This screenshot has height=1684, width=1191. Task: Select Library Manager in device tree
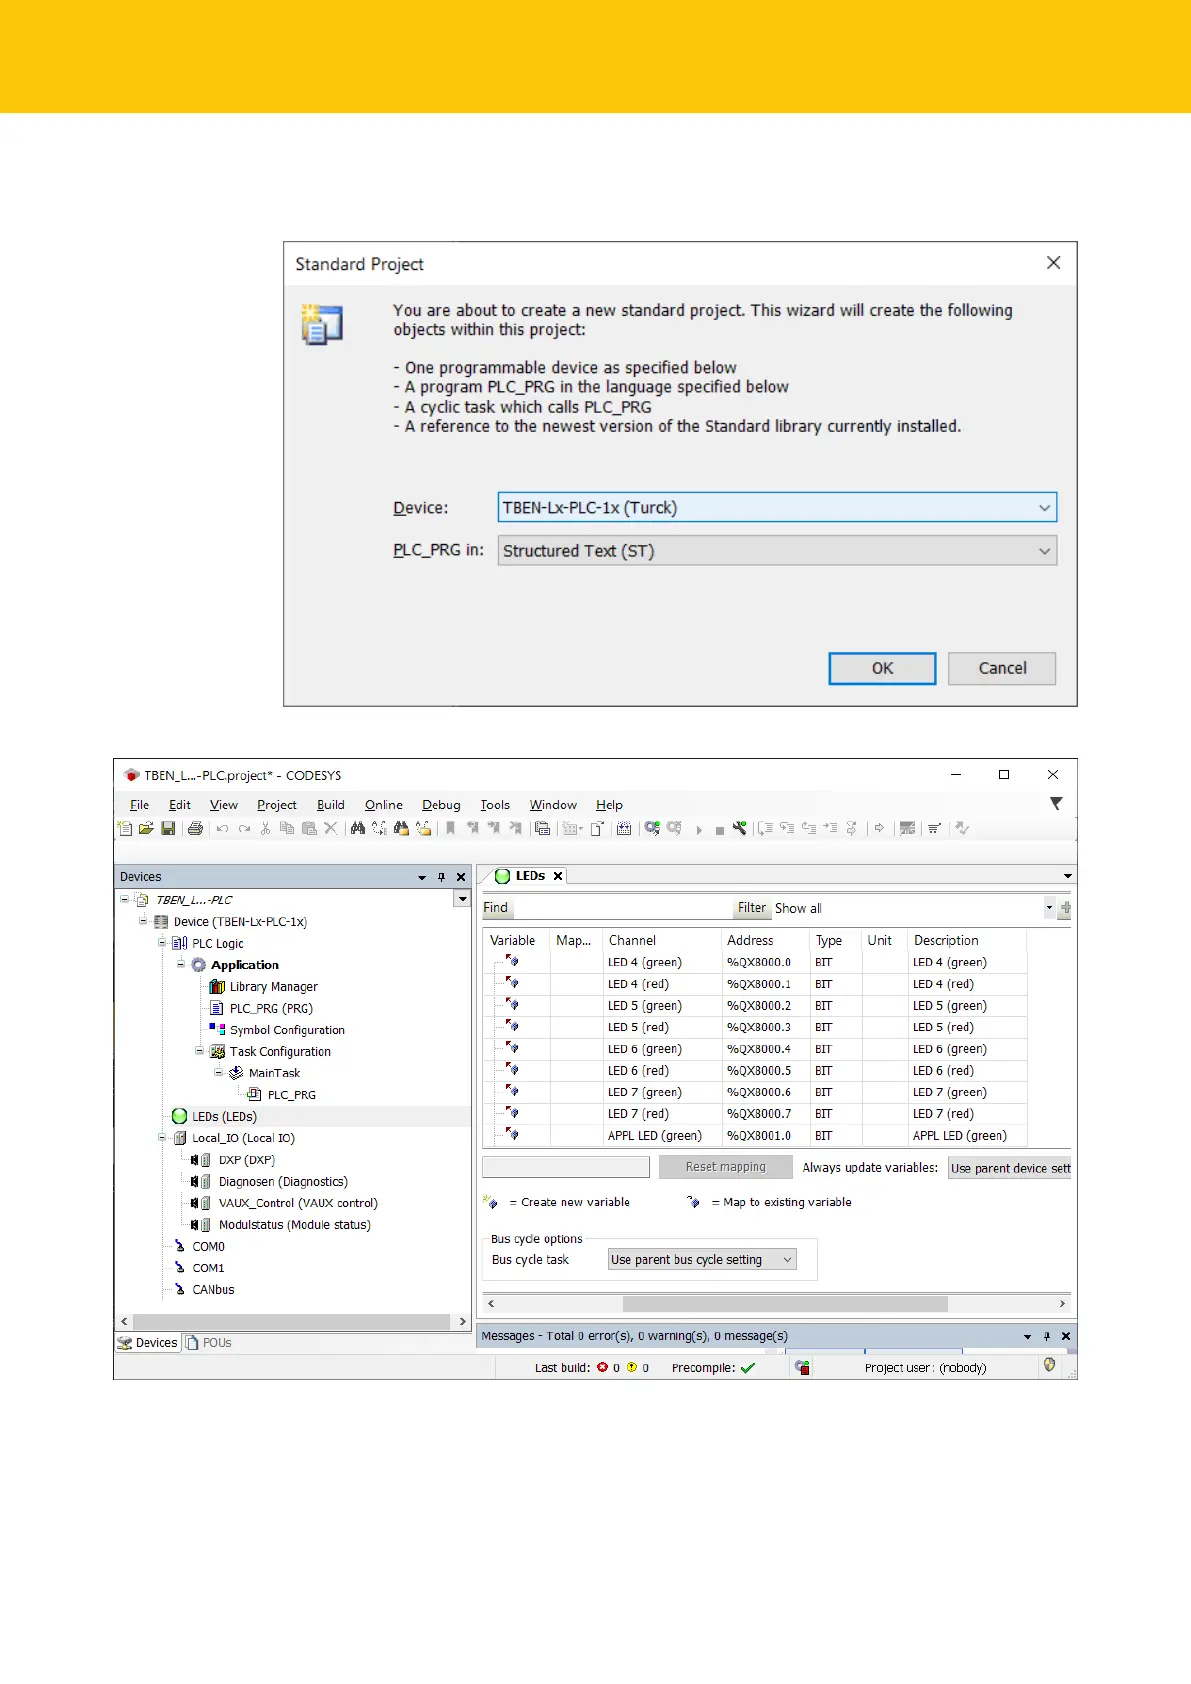click(273, 986)
